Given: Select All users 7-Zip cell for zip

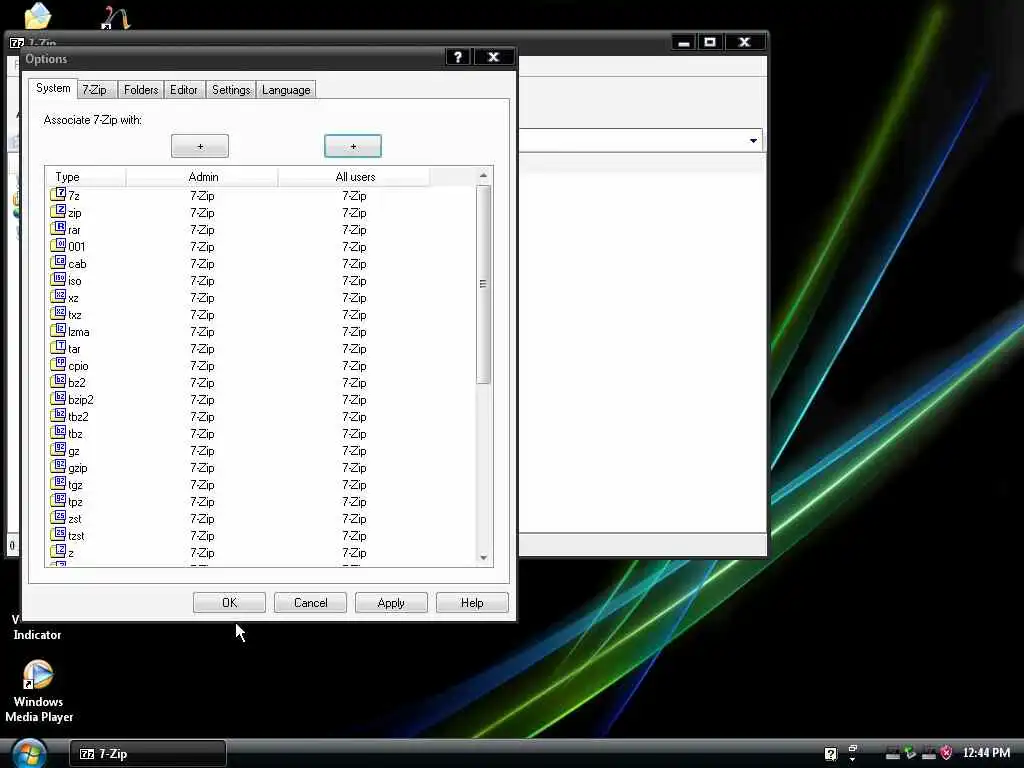Looking at the screenshot, I should click(355, 212).
